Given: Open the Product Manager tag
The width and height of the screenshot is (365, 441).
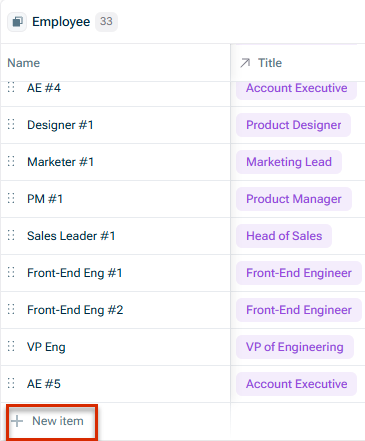Looking at the screenshot, I should tap(294, 199).
